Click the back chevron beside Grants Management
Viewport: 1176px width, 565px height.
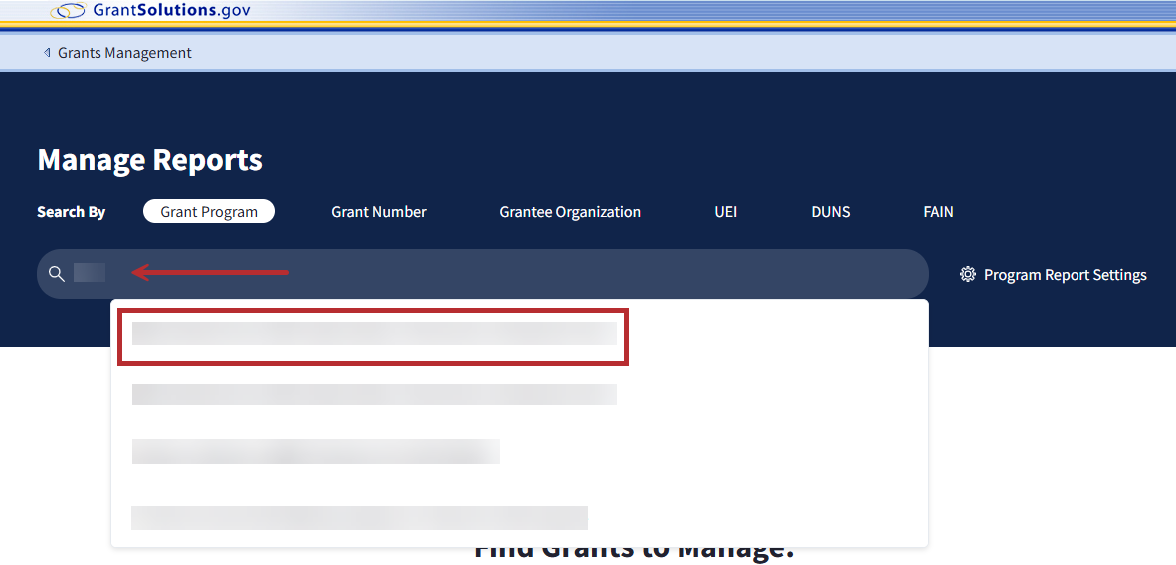[x=47, y=53]
